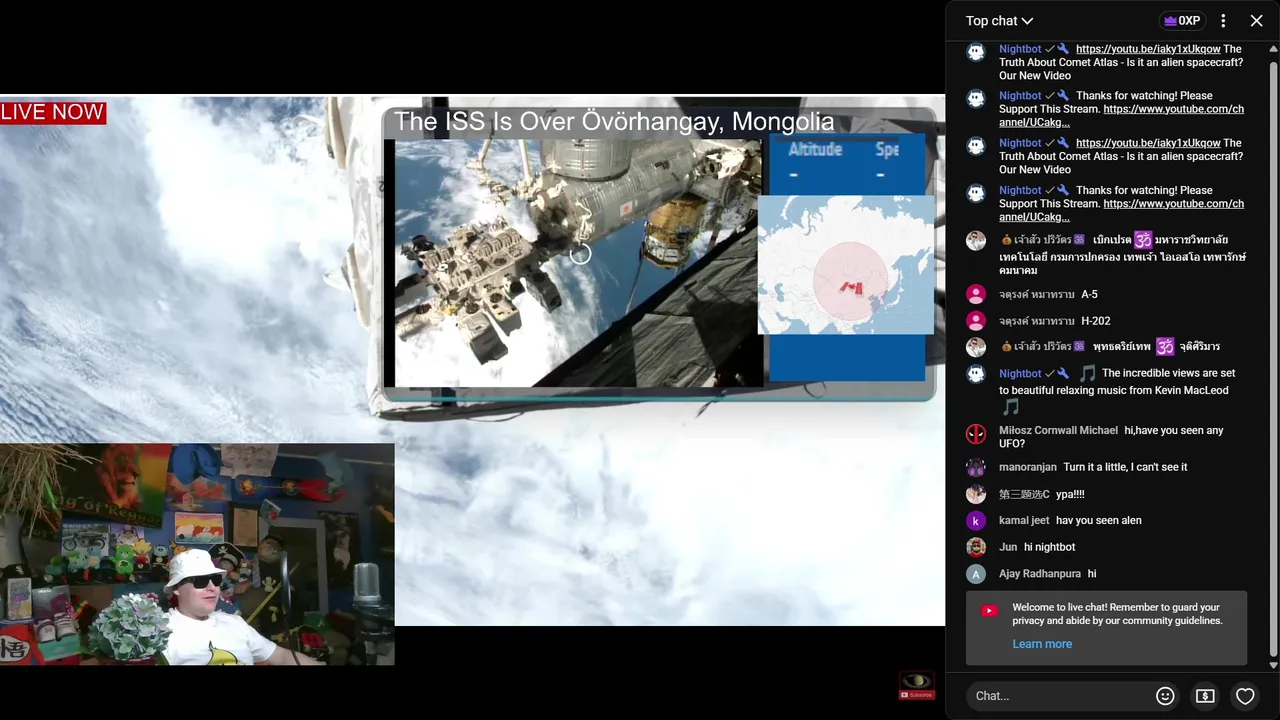Select username 'manoranjan'
The height and width of the screenshot is (720, 1280).
pos(1028,467)
